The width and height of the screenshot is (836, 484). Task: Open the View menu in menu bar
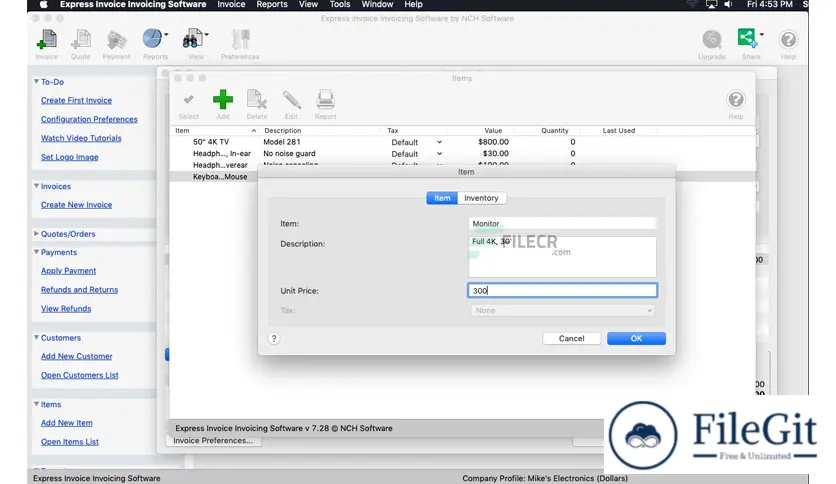(x=308, y=4)
